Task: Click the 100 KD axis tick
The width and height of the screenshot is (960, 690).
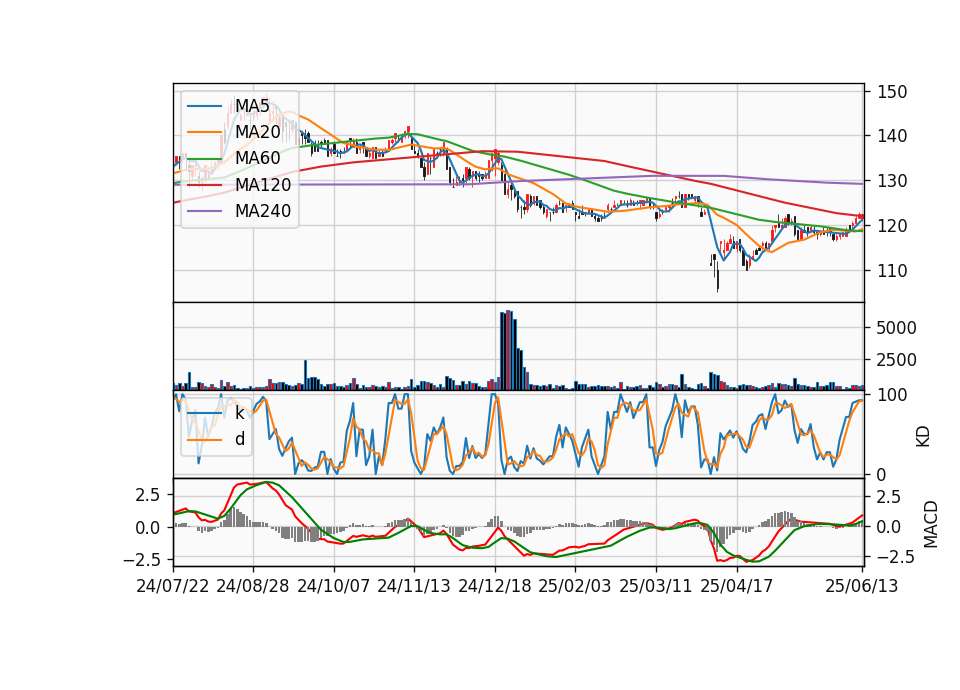Action: coord(892,395)
